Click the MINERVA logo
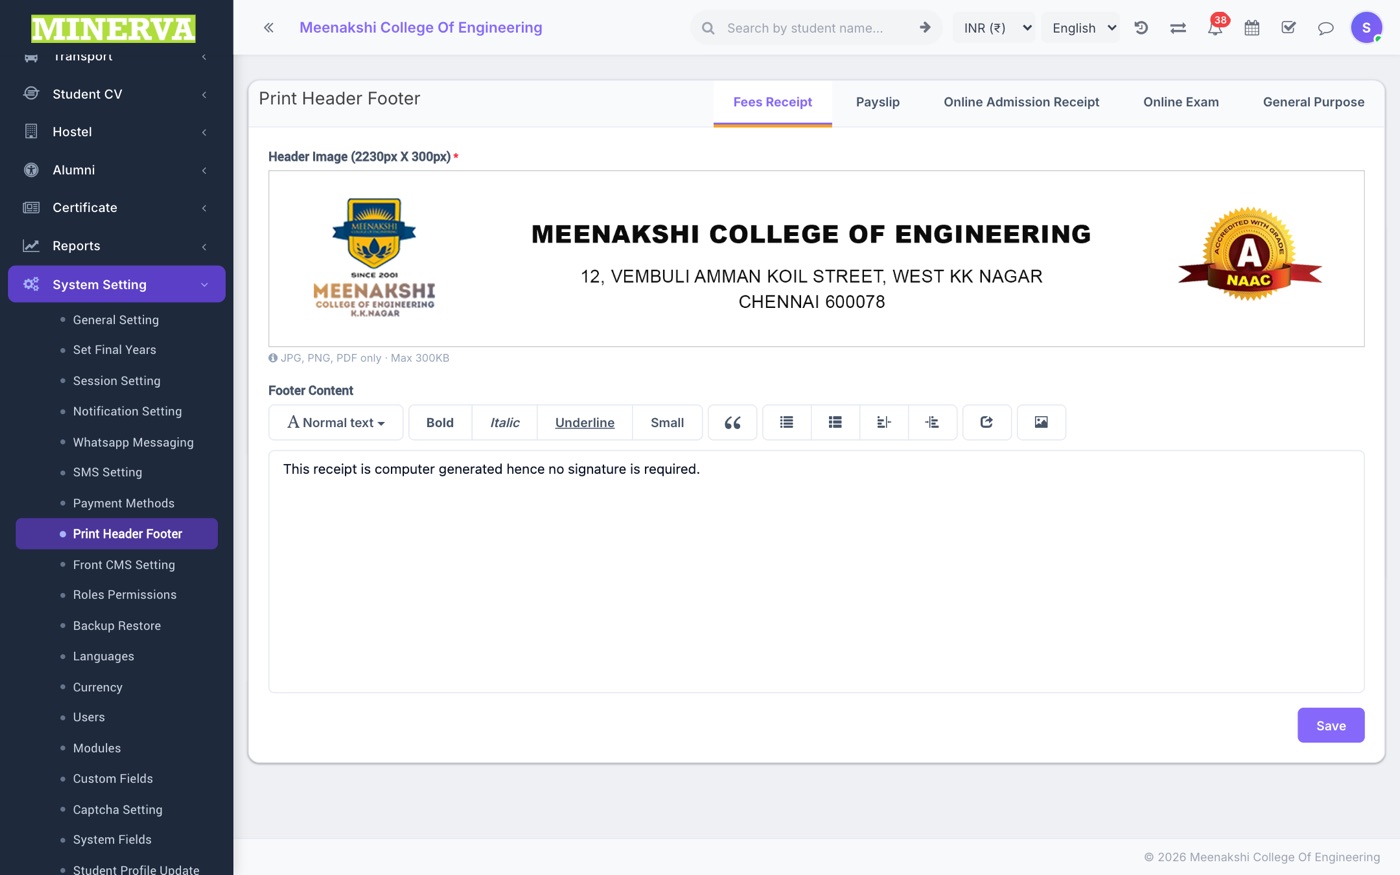Screen dimensions: 1400x875 (113, 28)
